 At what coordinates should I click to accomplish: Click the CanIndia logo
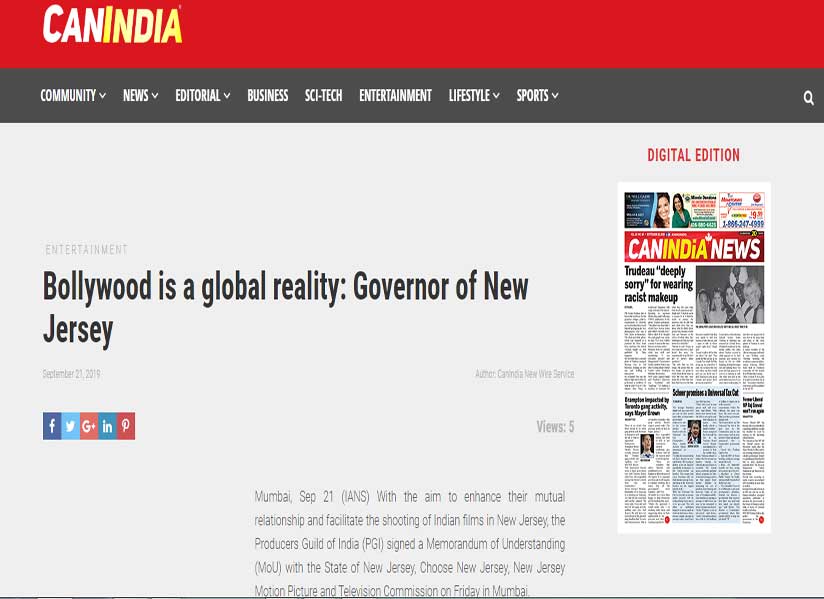point(112,24)
